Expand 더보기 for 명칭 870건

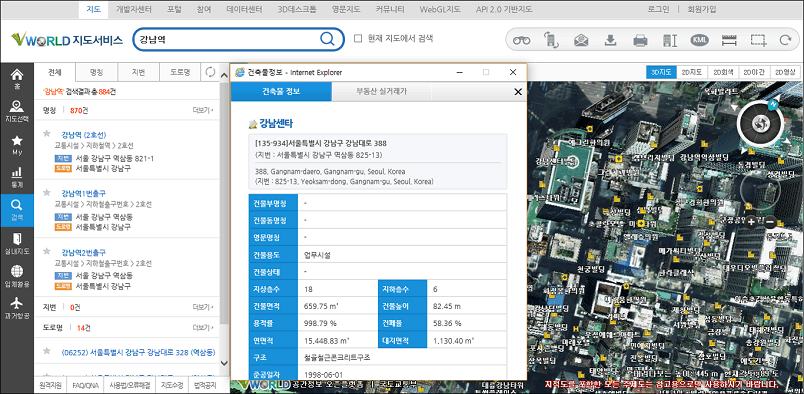204,110
